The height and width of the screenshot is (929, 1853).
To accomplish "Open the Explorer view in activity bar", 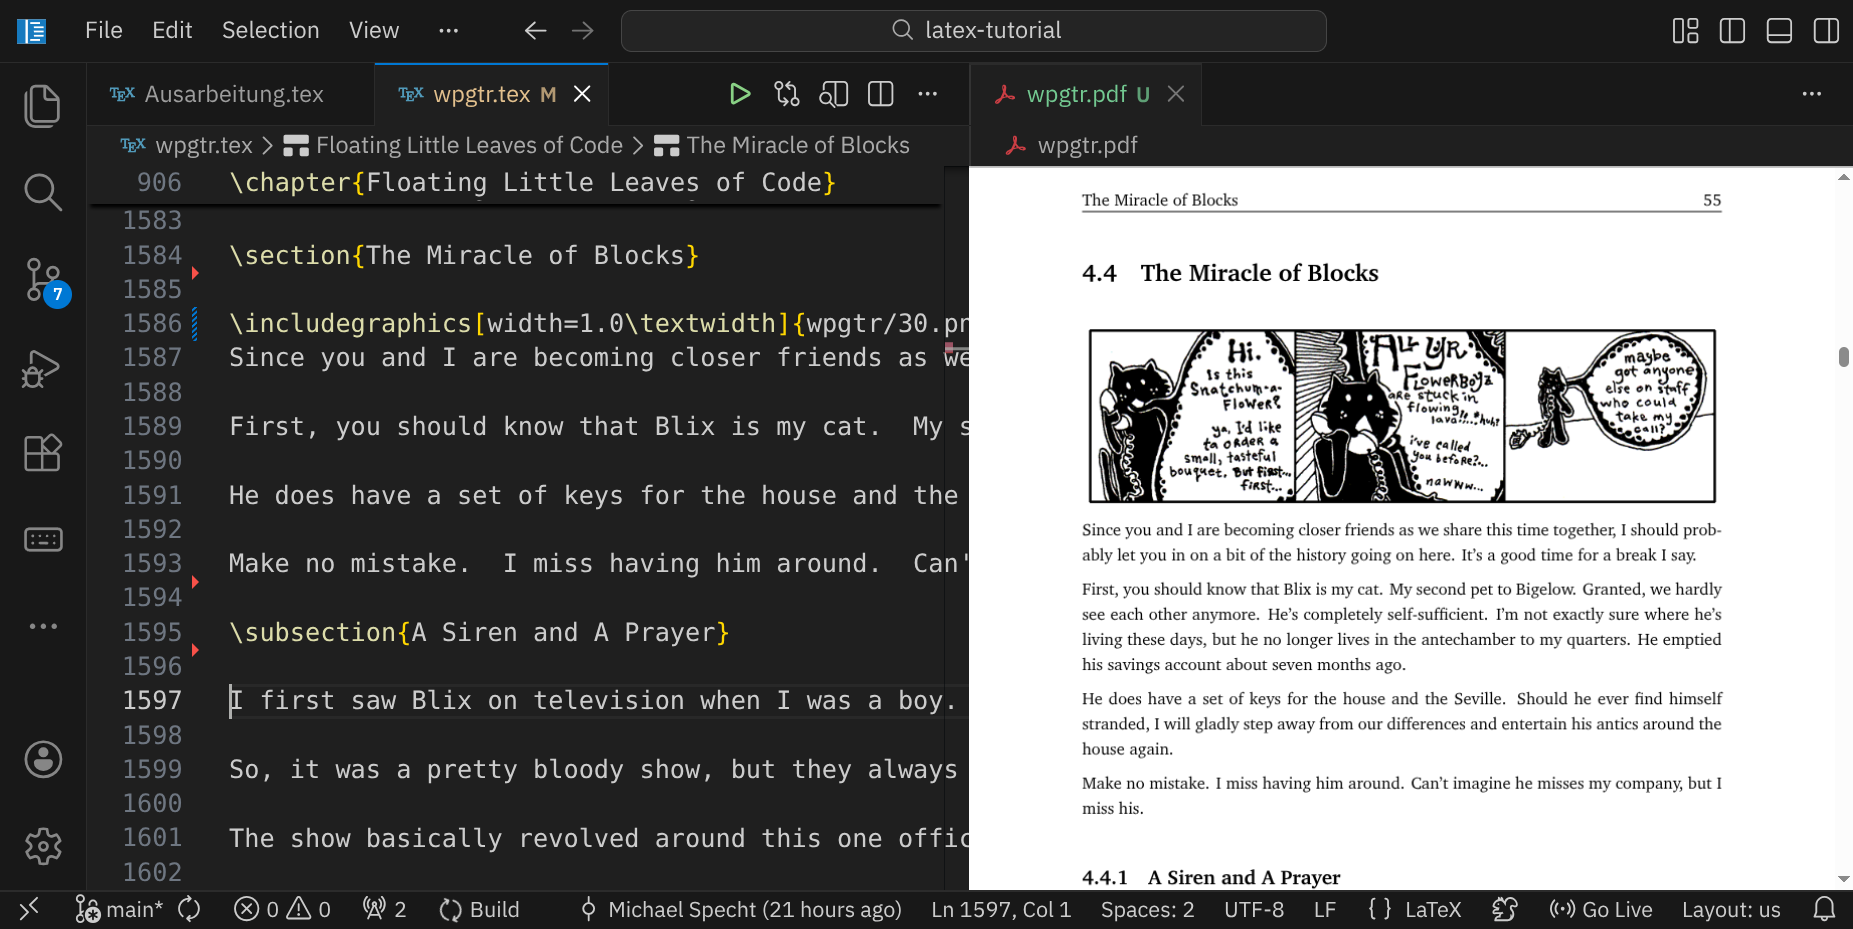I will [42, 106].
